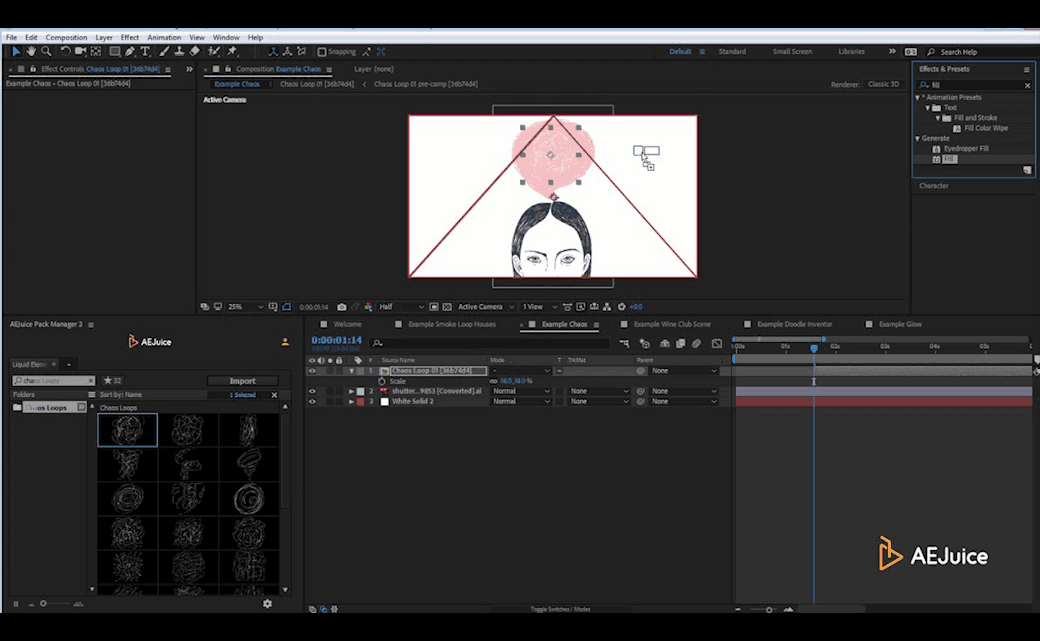Click the composition mini-flowchart icon in timeline
Screen dimensions: 1040x641
point(625,343)
